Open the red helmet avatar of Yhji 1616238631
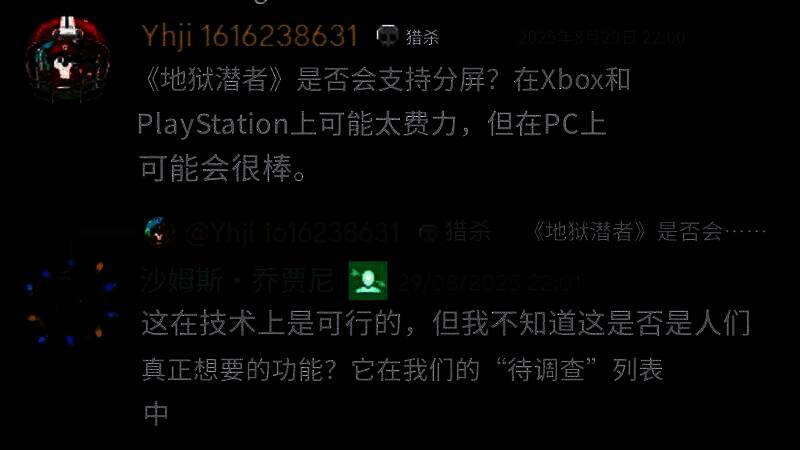The height and width of the screenshot is (450, 800). coord(68,59)
